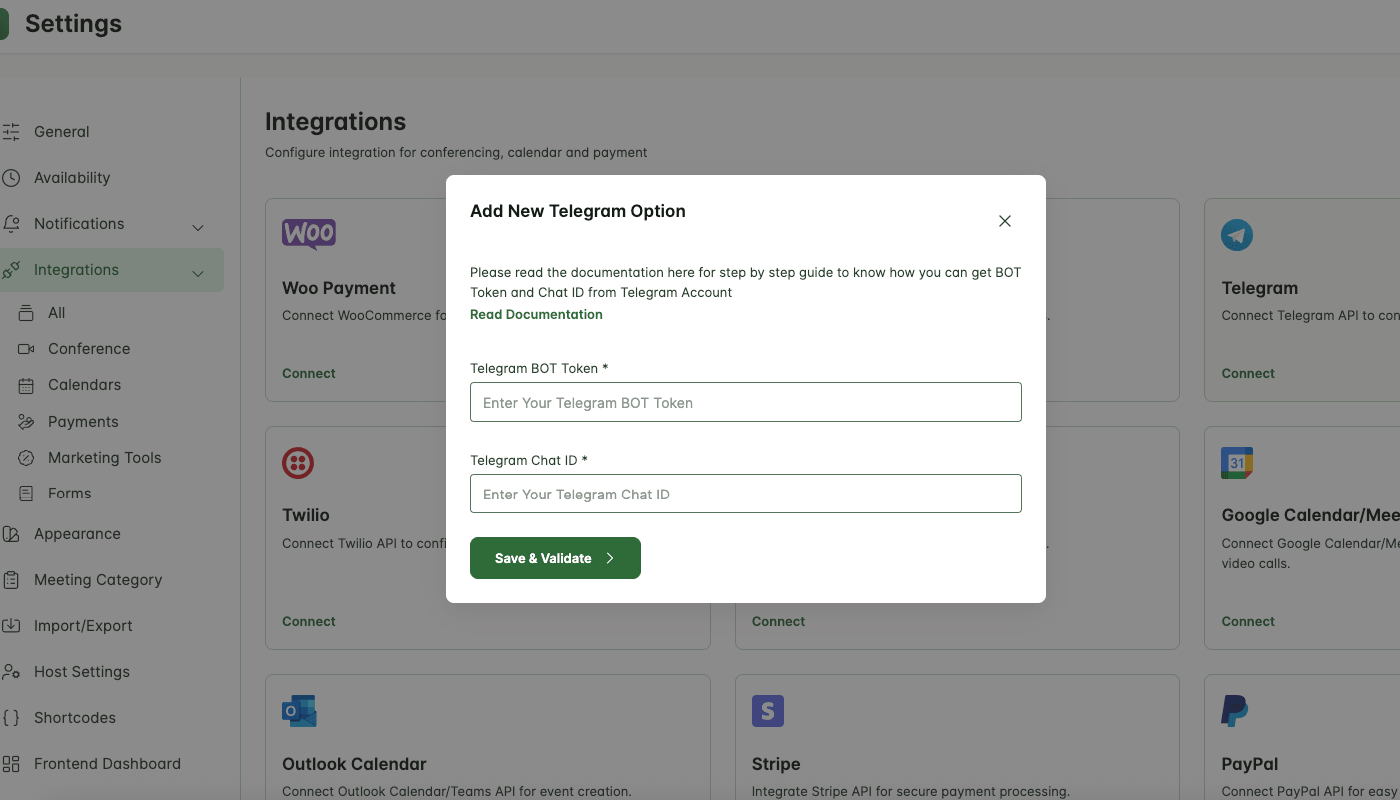Close the Add New Telegram Option dialog

(x=1005, y=221)
